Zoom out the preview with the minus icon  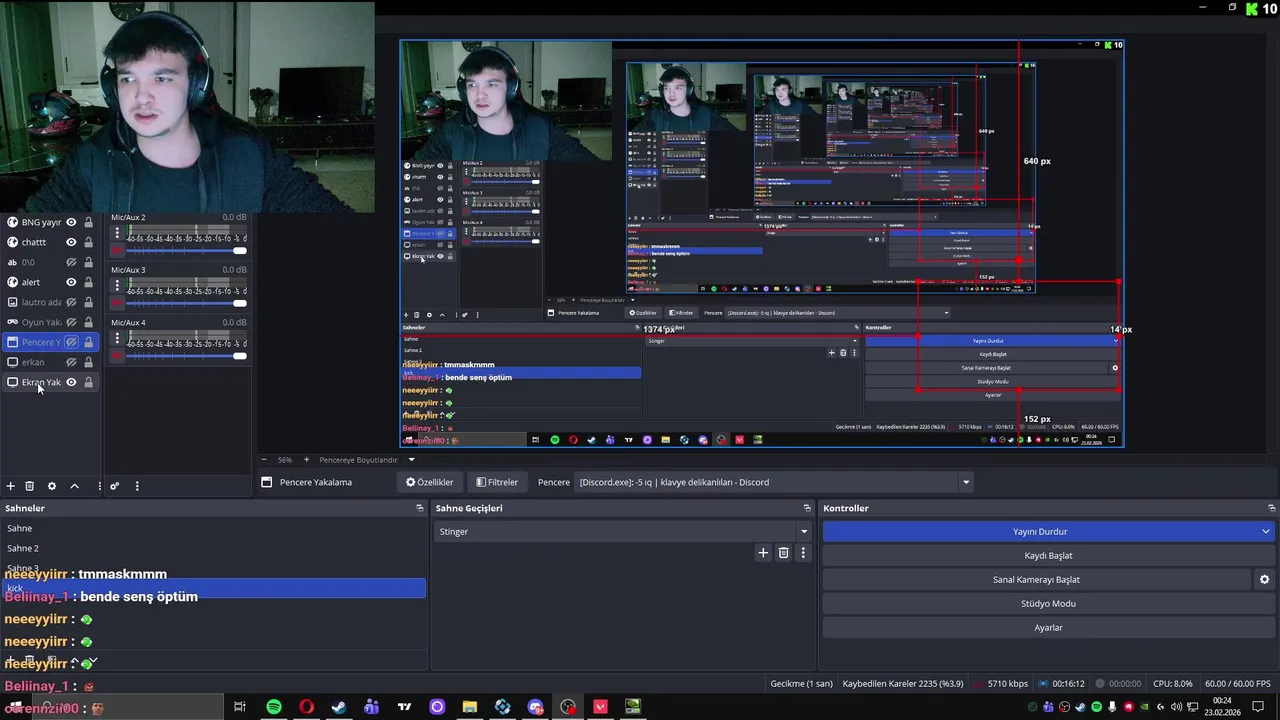point(264,460)
